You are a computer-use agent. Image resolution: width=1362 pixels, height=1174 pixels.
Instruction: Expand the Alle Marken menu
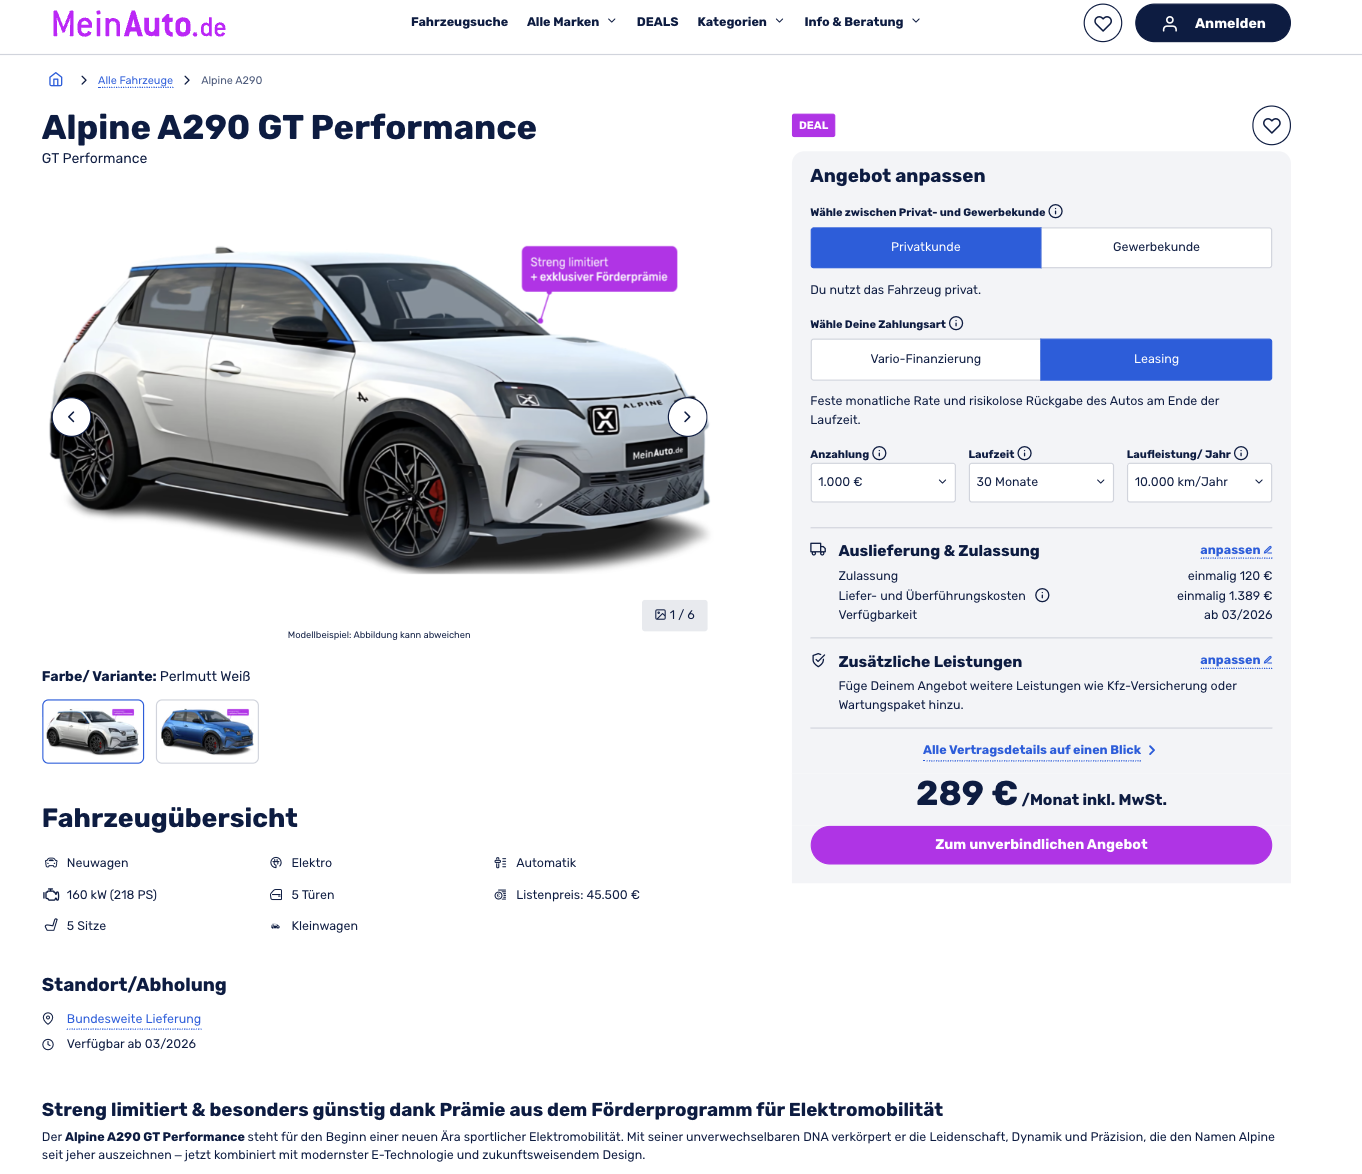571,22
